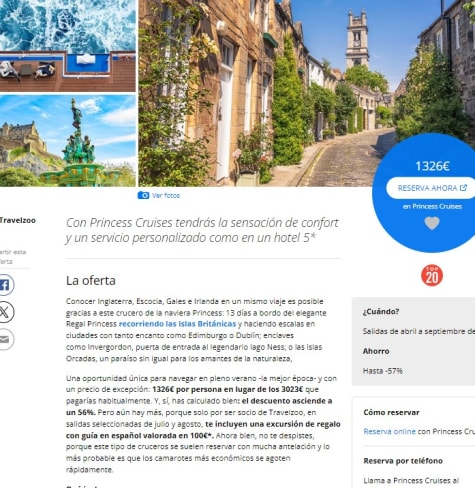
Task: Click the La oferta heading
Action: click(91, 281)
